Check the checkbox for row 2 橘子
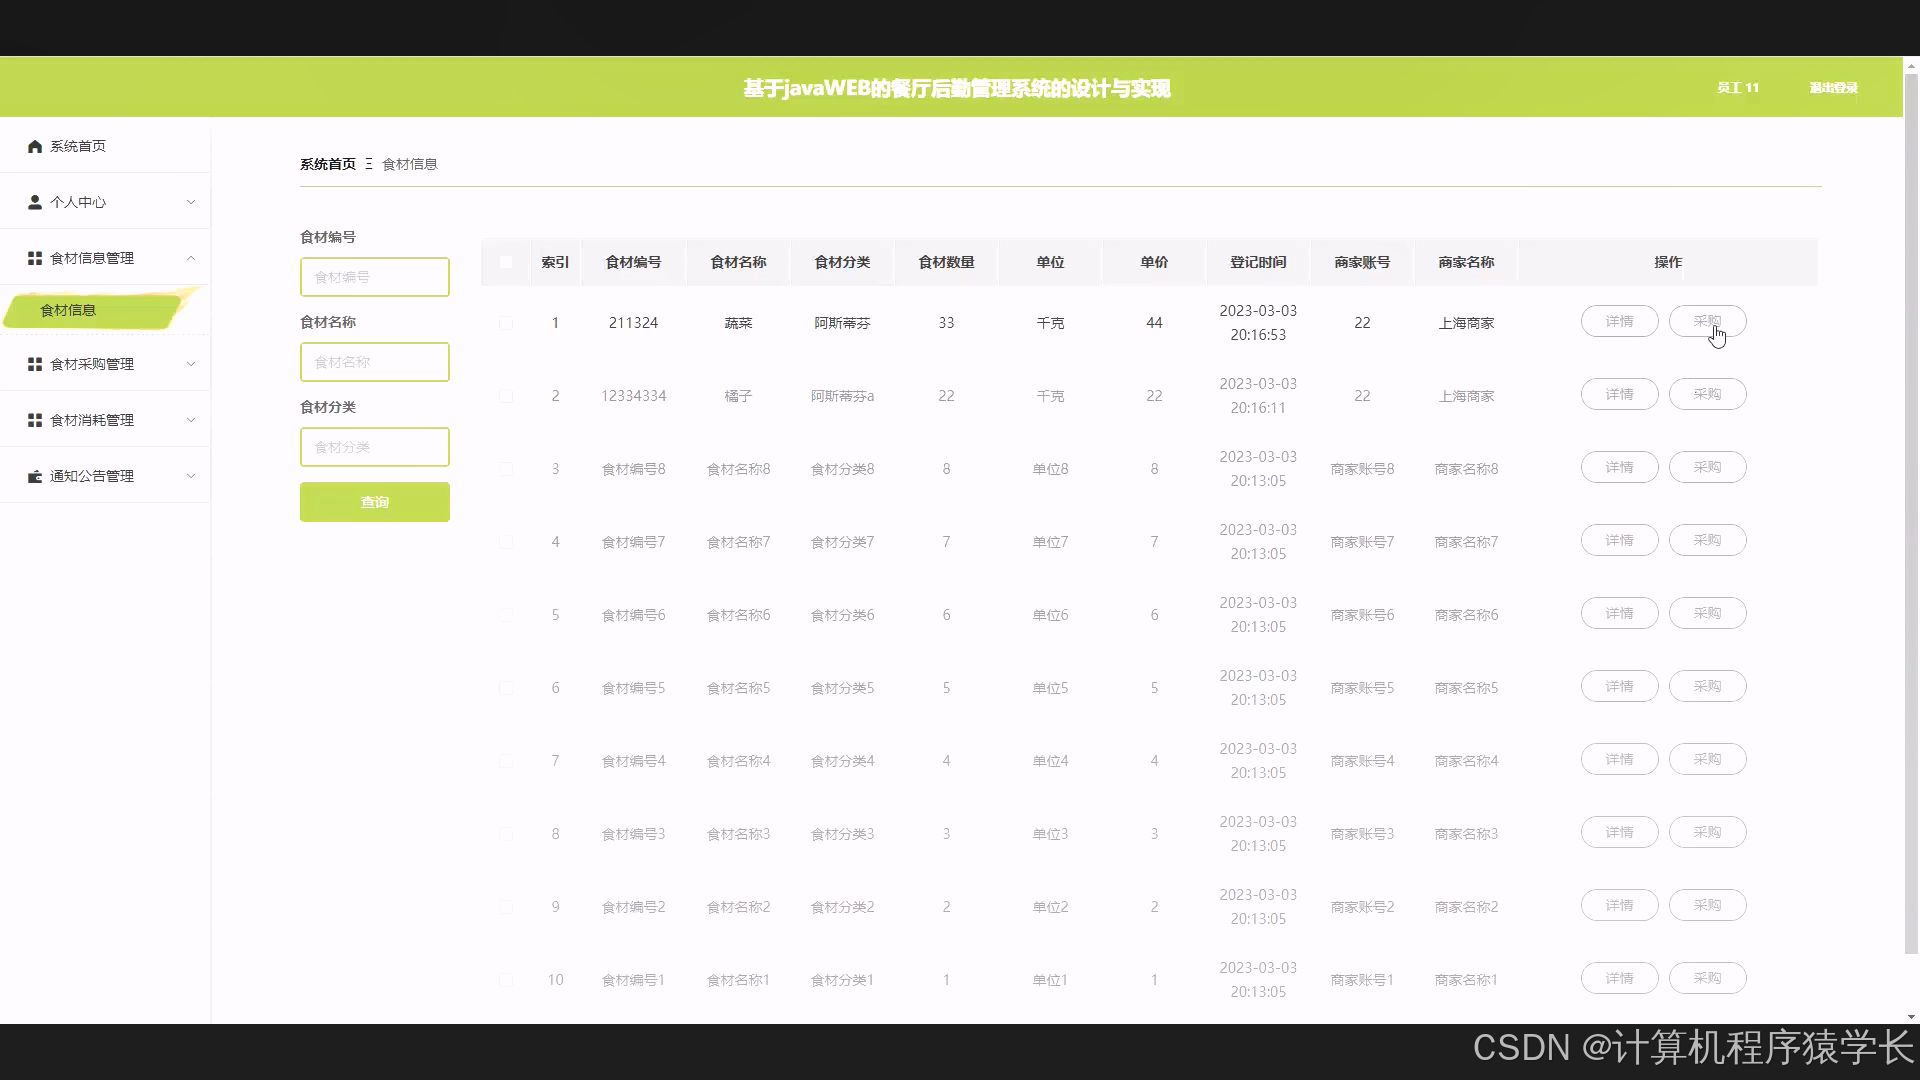The width and height of the screenshot is (1920, 1080). (506, 396)
